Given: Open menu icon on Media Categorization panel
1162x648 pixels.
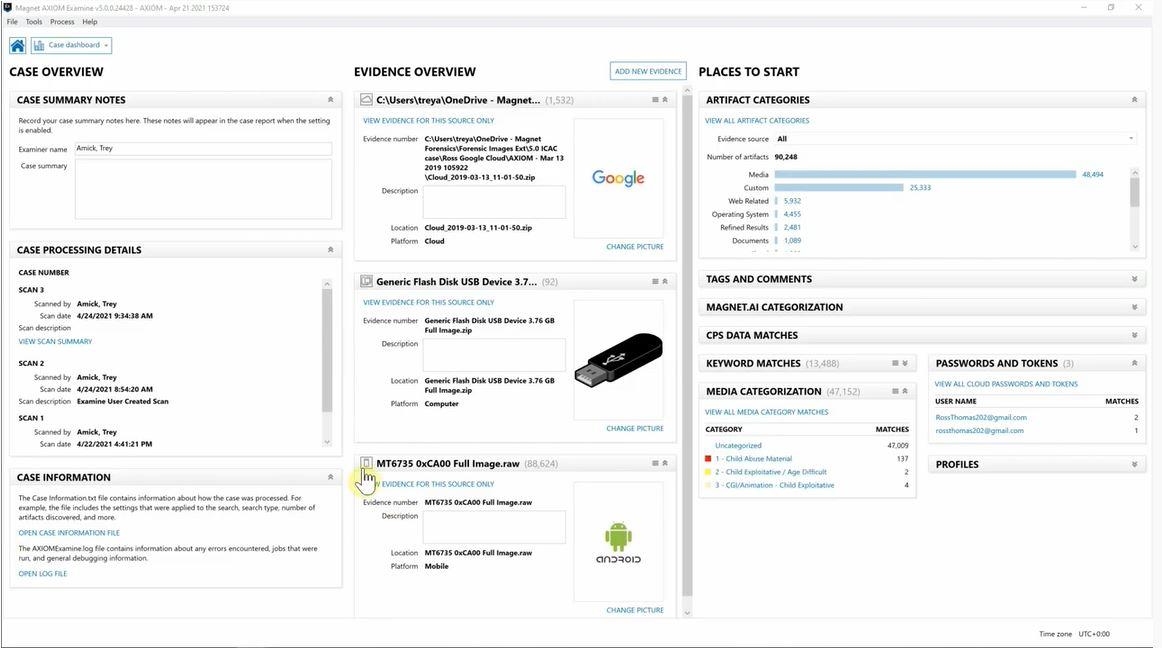Looking at the screenshot, I should (x=895, y=391).
